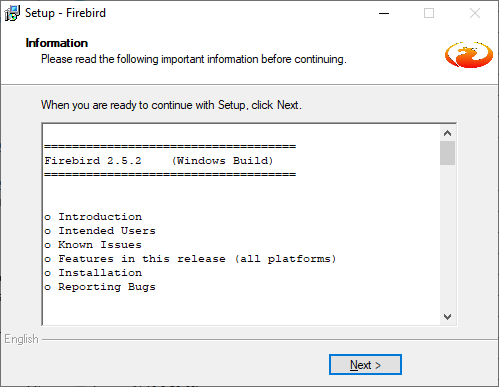499x387 pixels.
Task: Click the 'Setup - Firebird' title bar text
Action: click(x=65, y=13)
